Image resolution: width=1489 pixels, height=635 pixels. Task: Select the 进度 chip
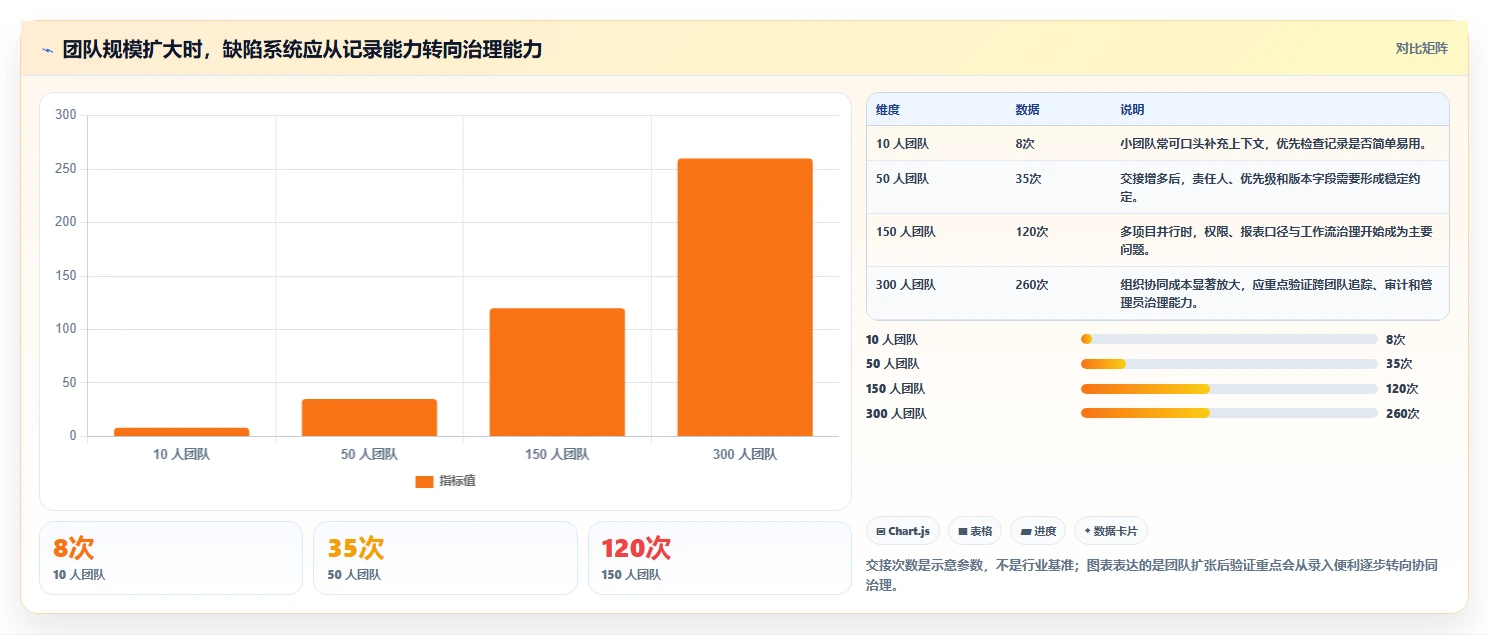pyautogui.click(x=1038, y=531)
